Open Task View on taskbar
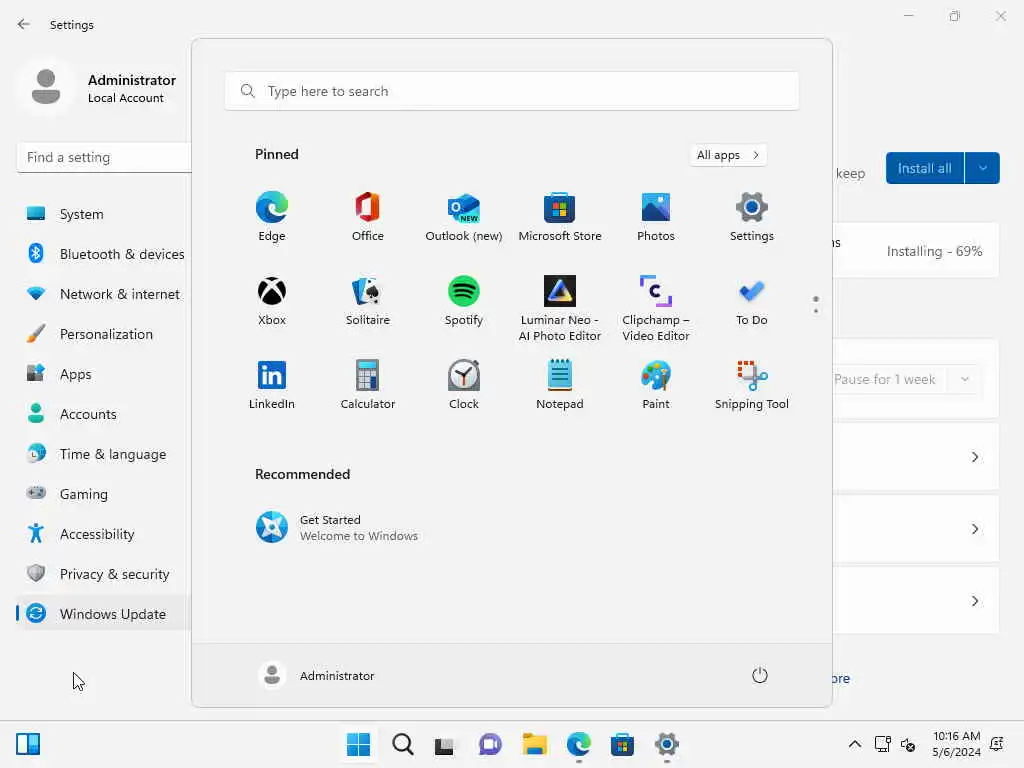 (x=445, y=744)
